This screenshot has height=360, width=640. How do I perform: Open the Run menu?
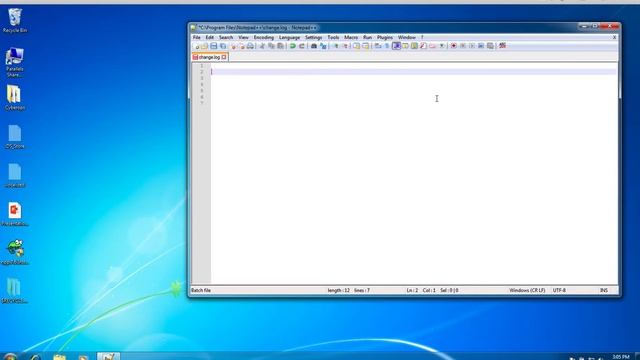coord(367,38)
